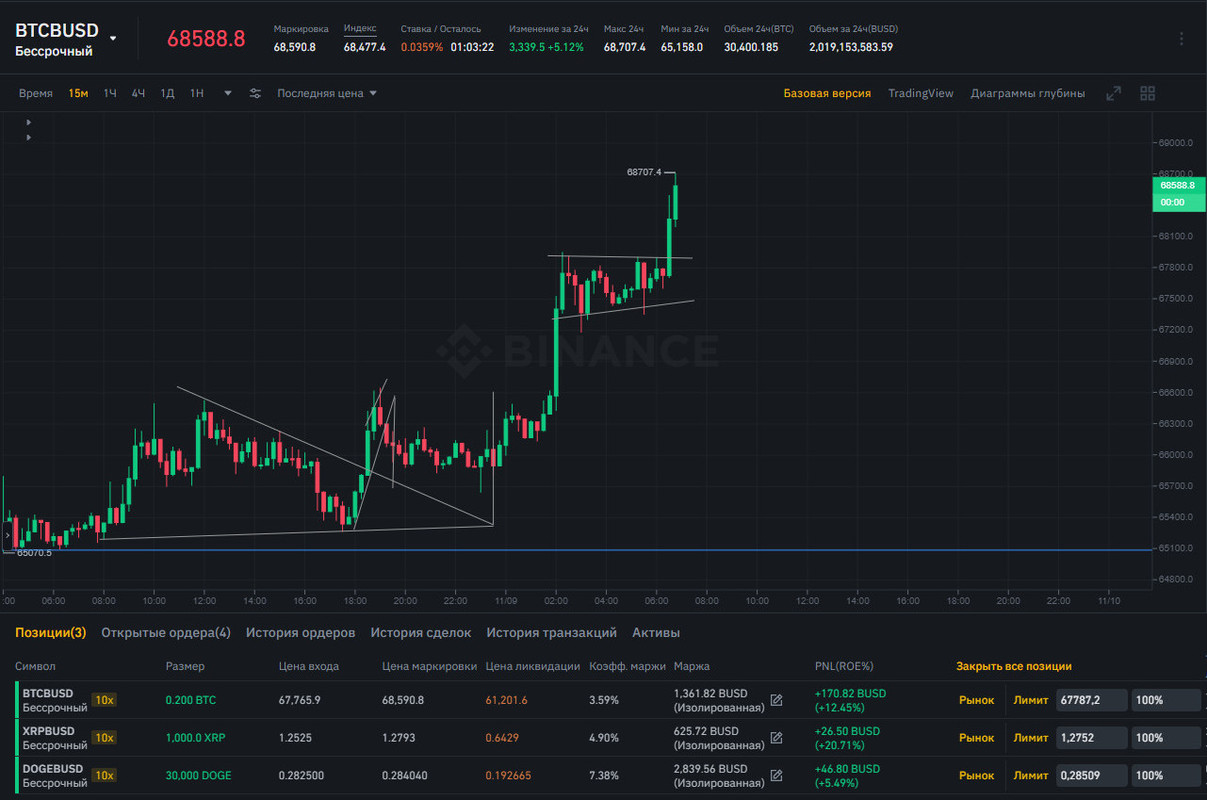Viewport: 1207px width, 800px height.
Task: Close DOGEBUSD position with Лимит
Action: click(1031, 775)
